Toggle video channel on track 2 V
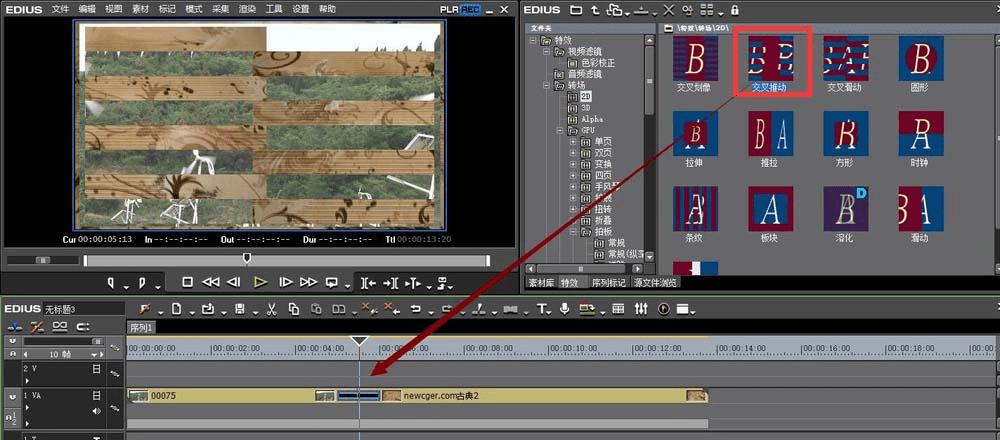 tap(97, 369)
